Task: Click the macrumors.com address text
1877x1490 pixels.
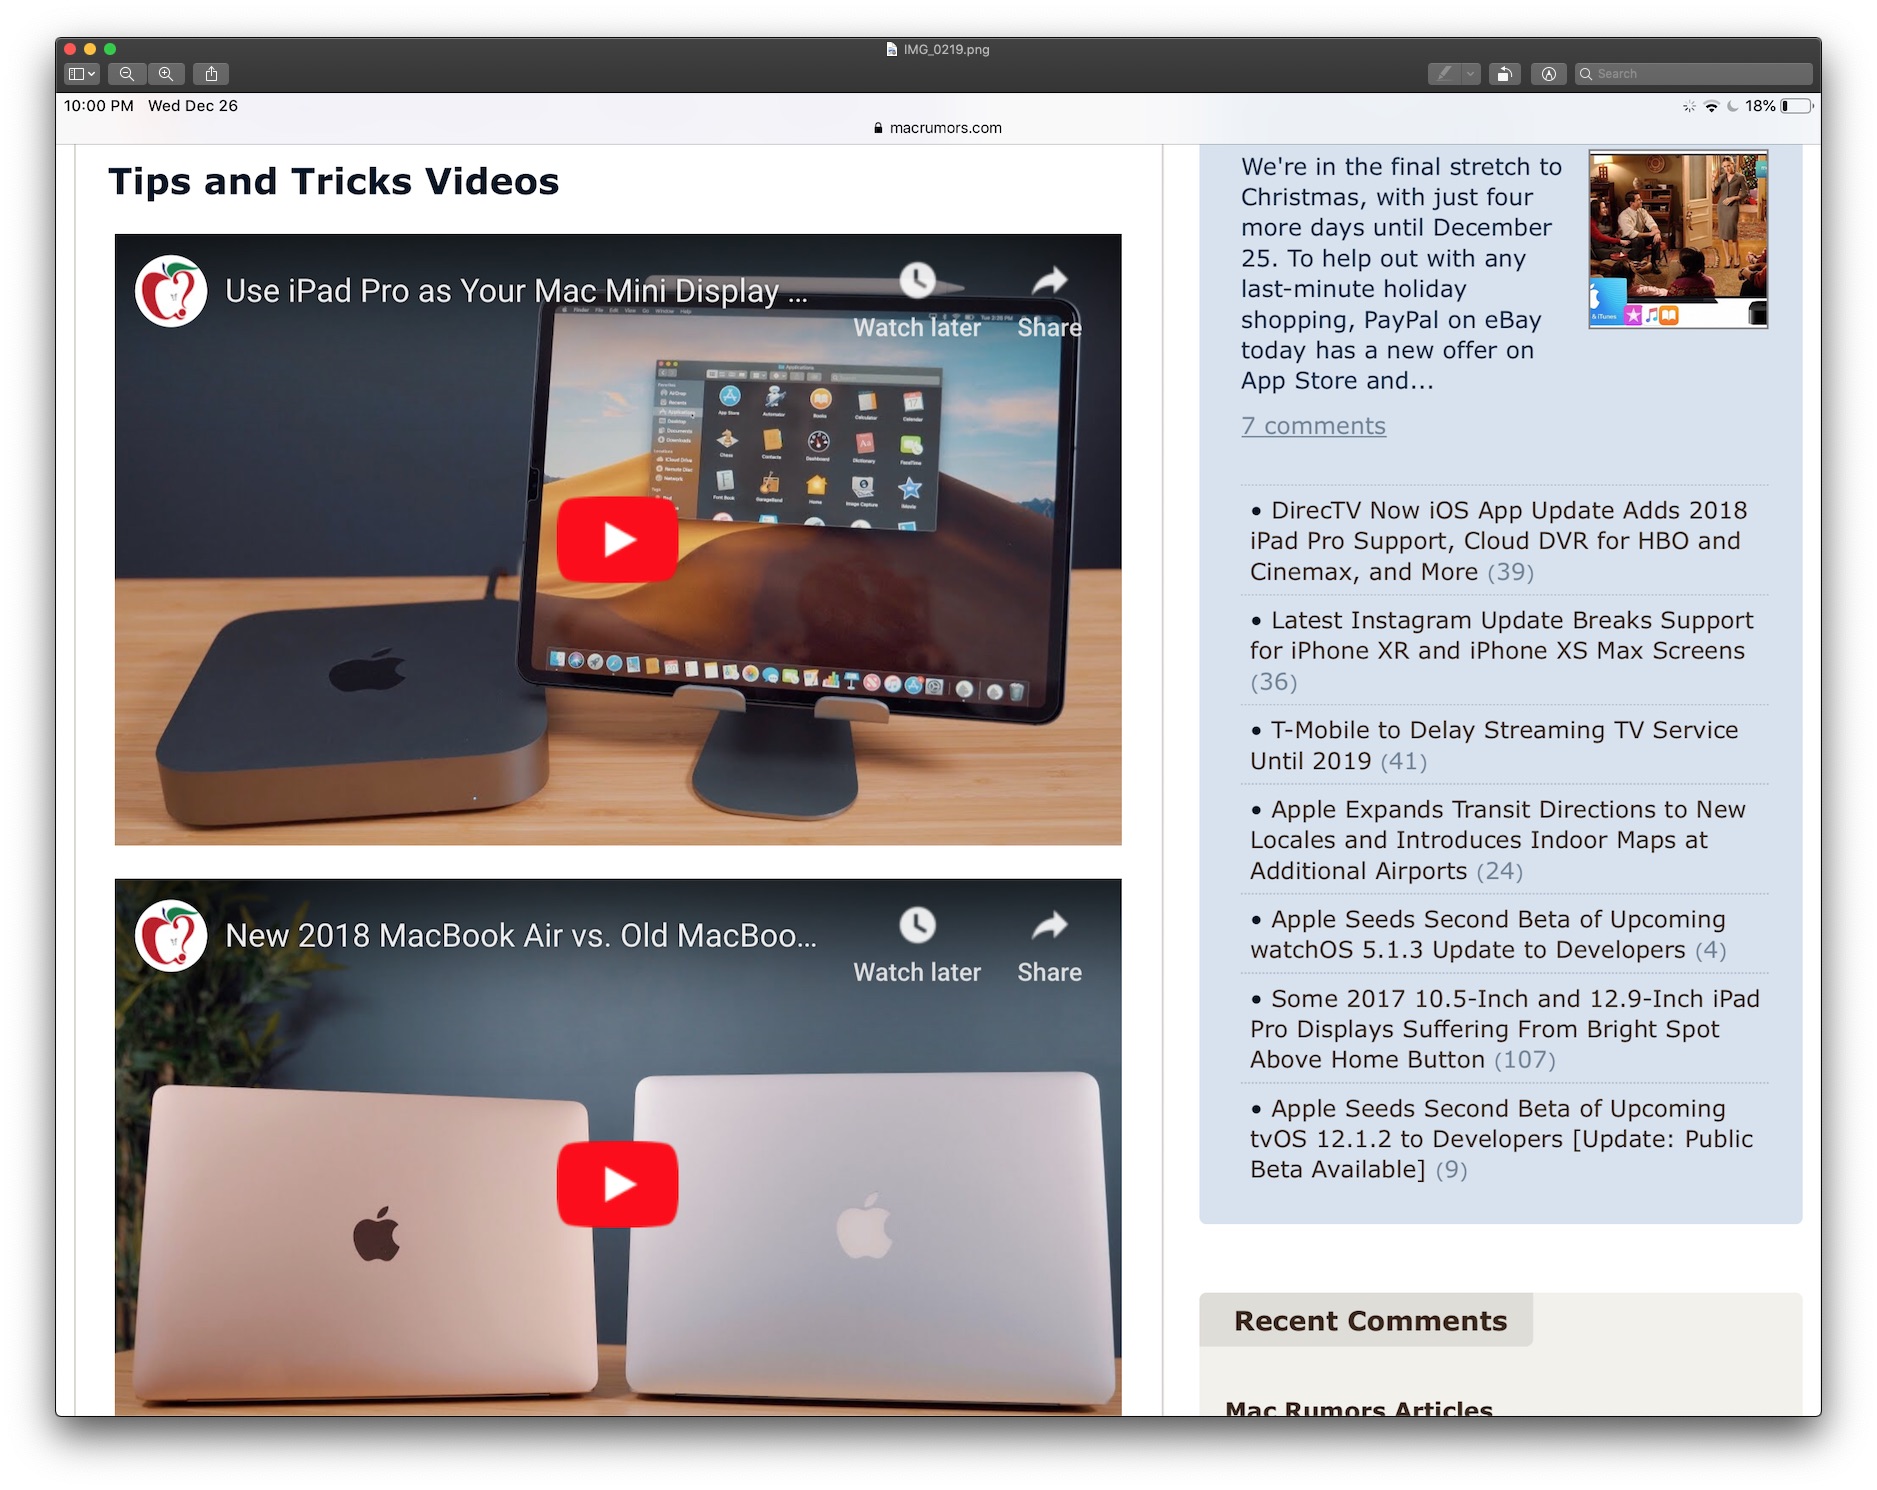Action: 946,128
